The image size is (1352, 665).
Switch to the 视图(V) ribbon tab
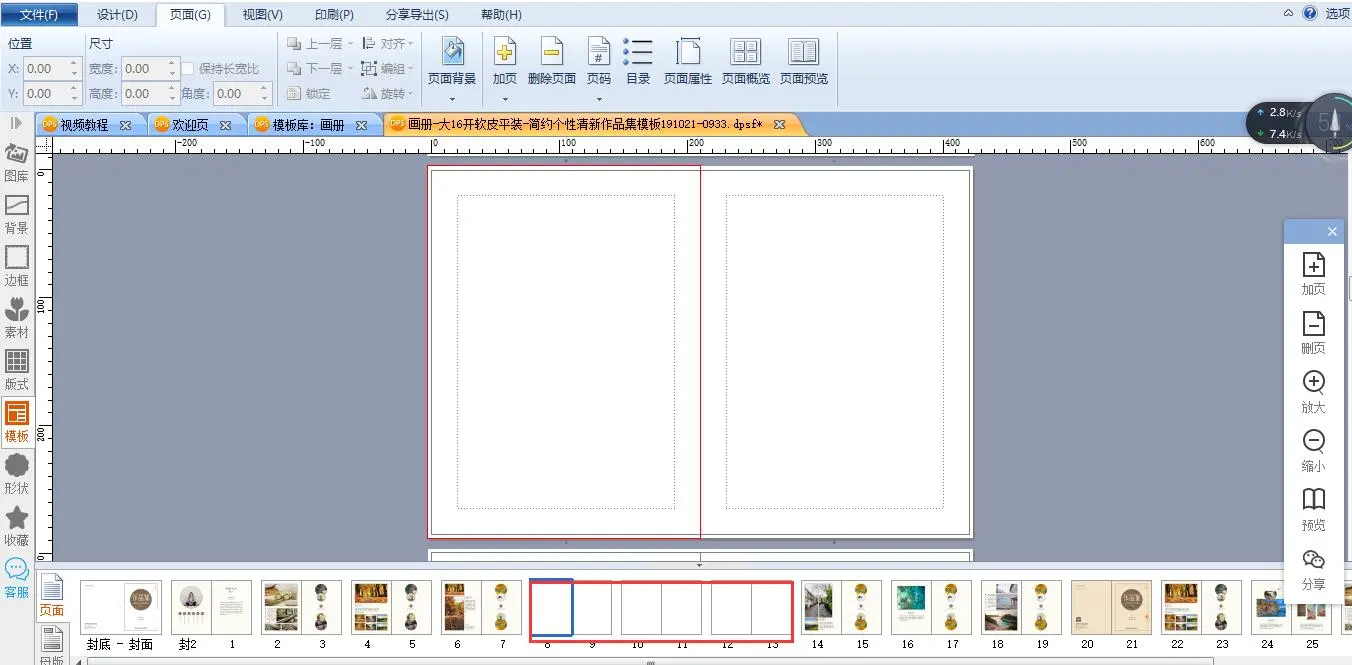pos(263,15)
